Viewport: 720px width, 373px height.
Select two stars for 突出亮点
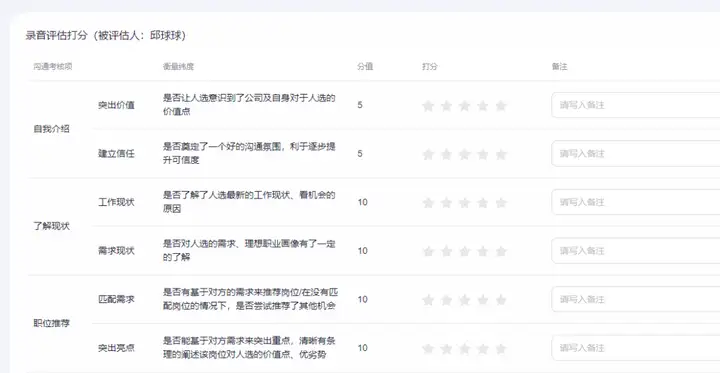(x=446, y=349)
